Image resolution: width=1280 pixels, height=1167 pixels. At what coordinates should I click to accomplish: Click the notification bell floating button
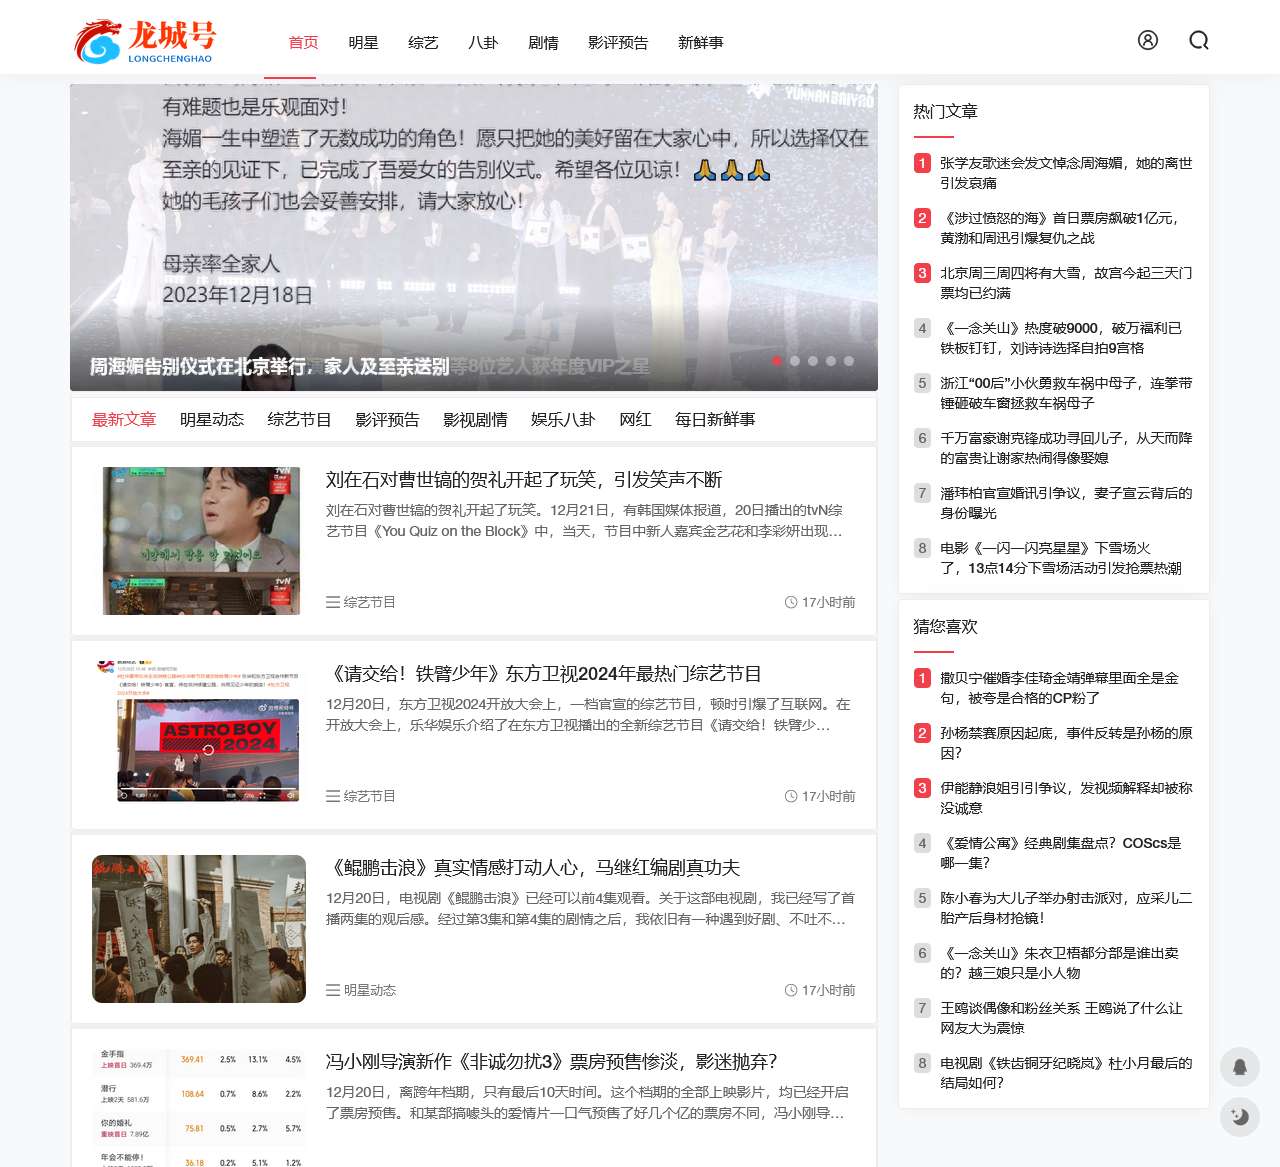(1240, 1067)
